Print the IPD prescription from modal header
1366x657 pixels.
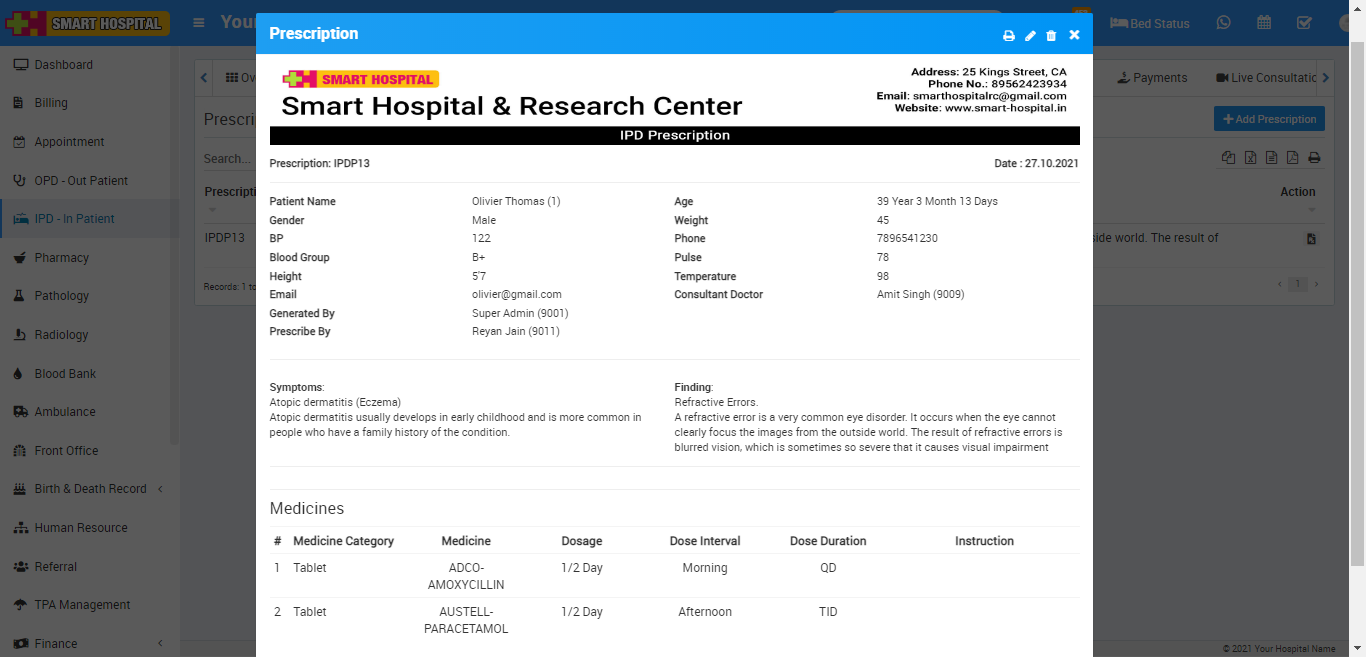(1009, 35)
